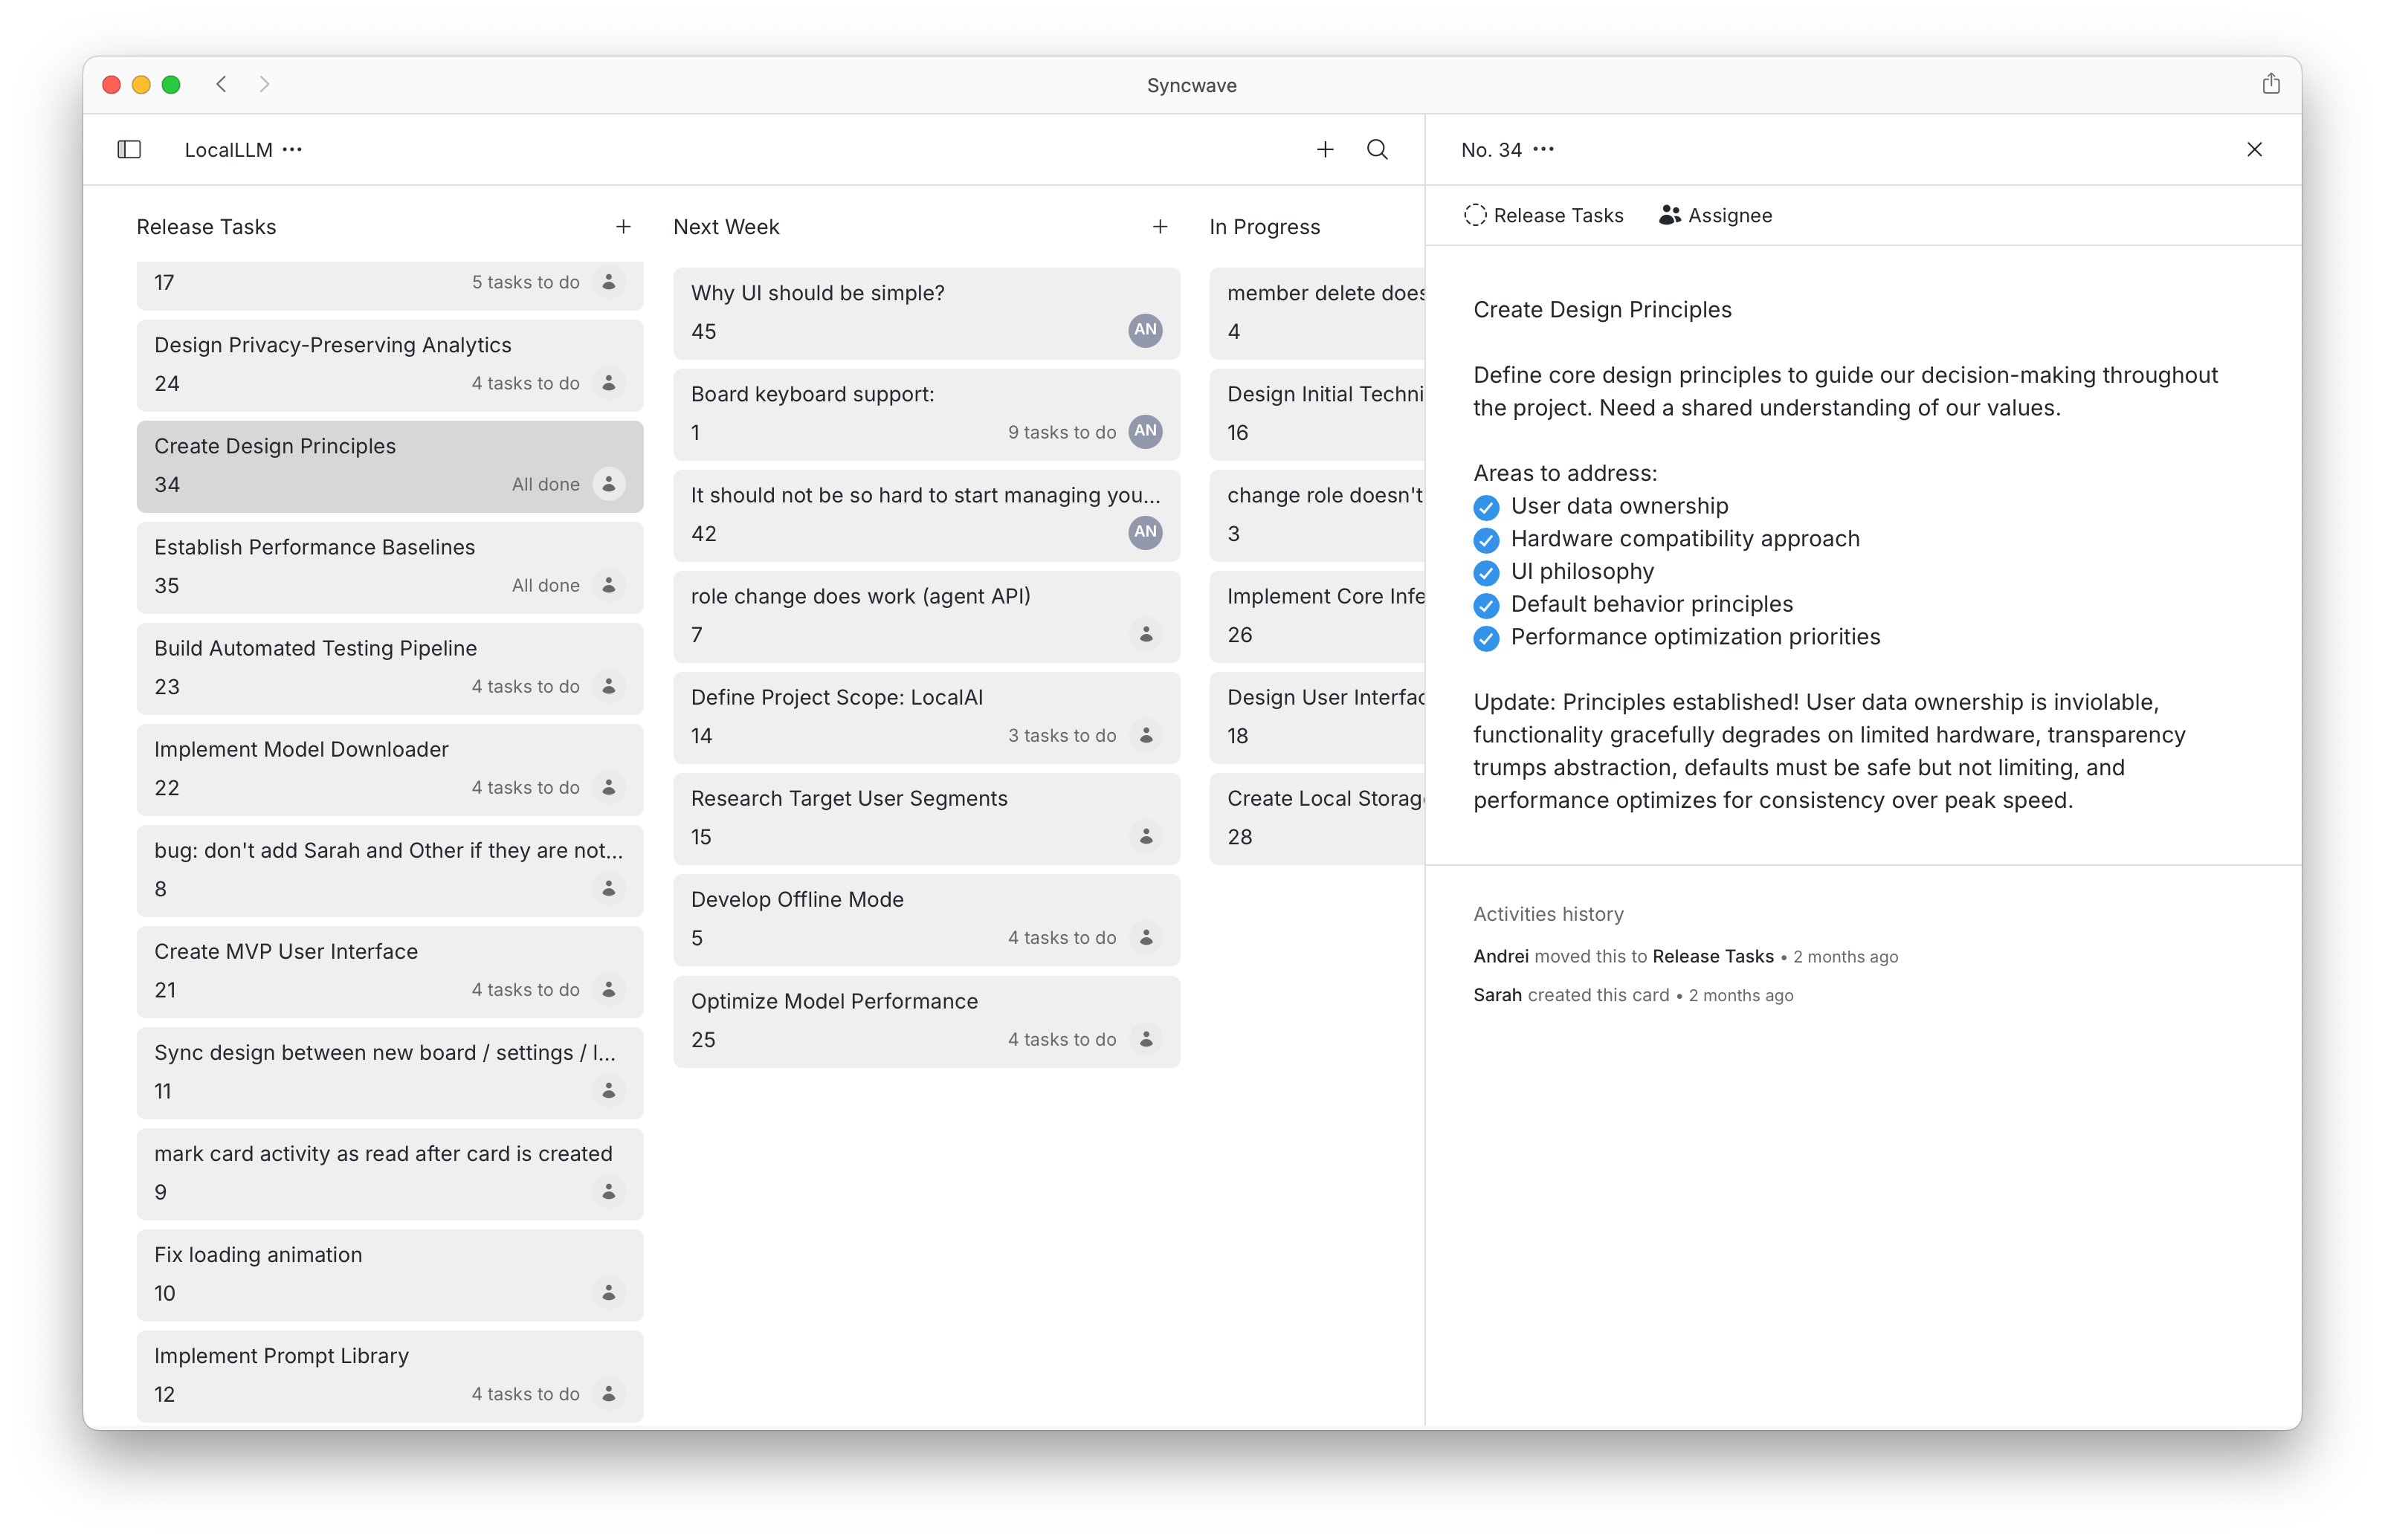Click the plus icon beside search

[1325, 150]
